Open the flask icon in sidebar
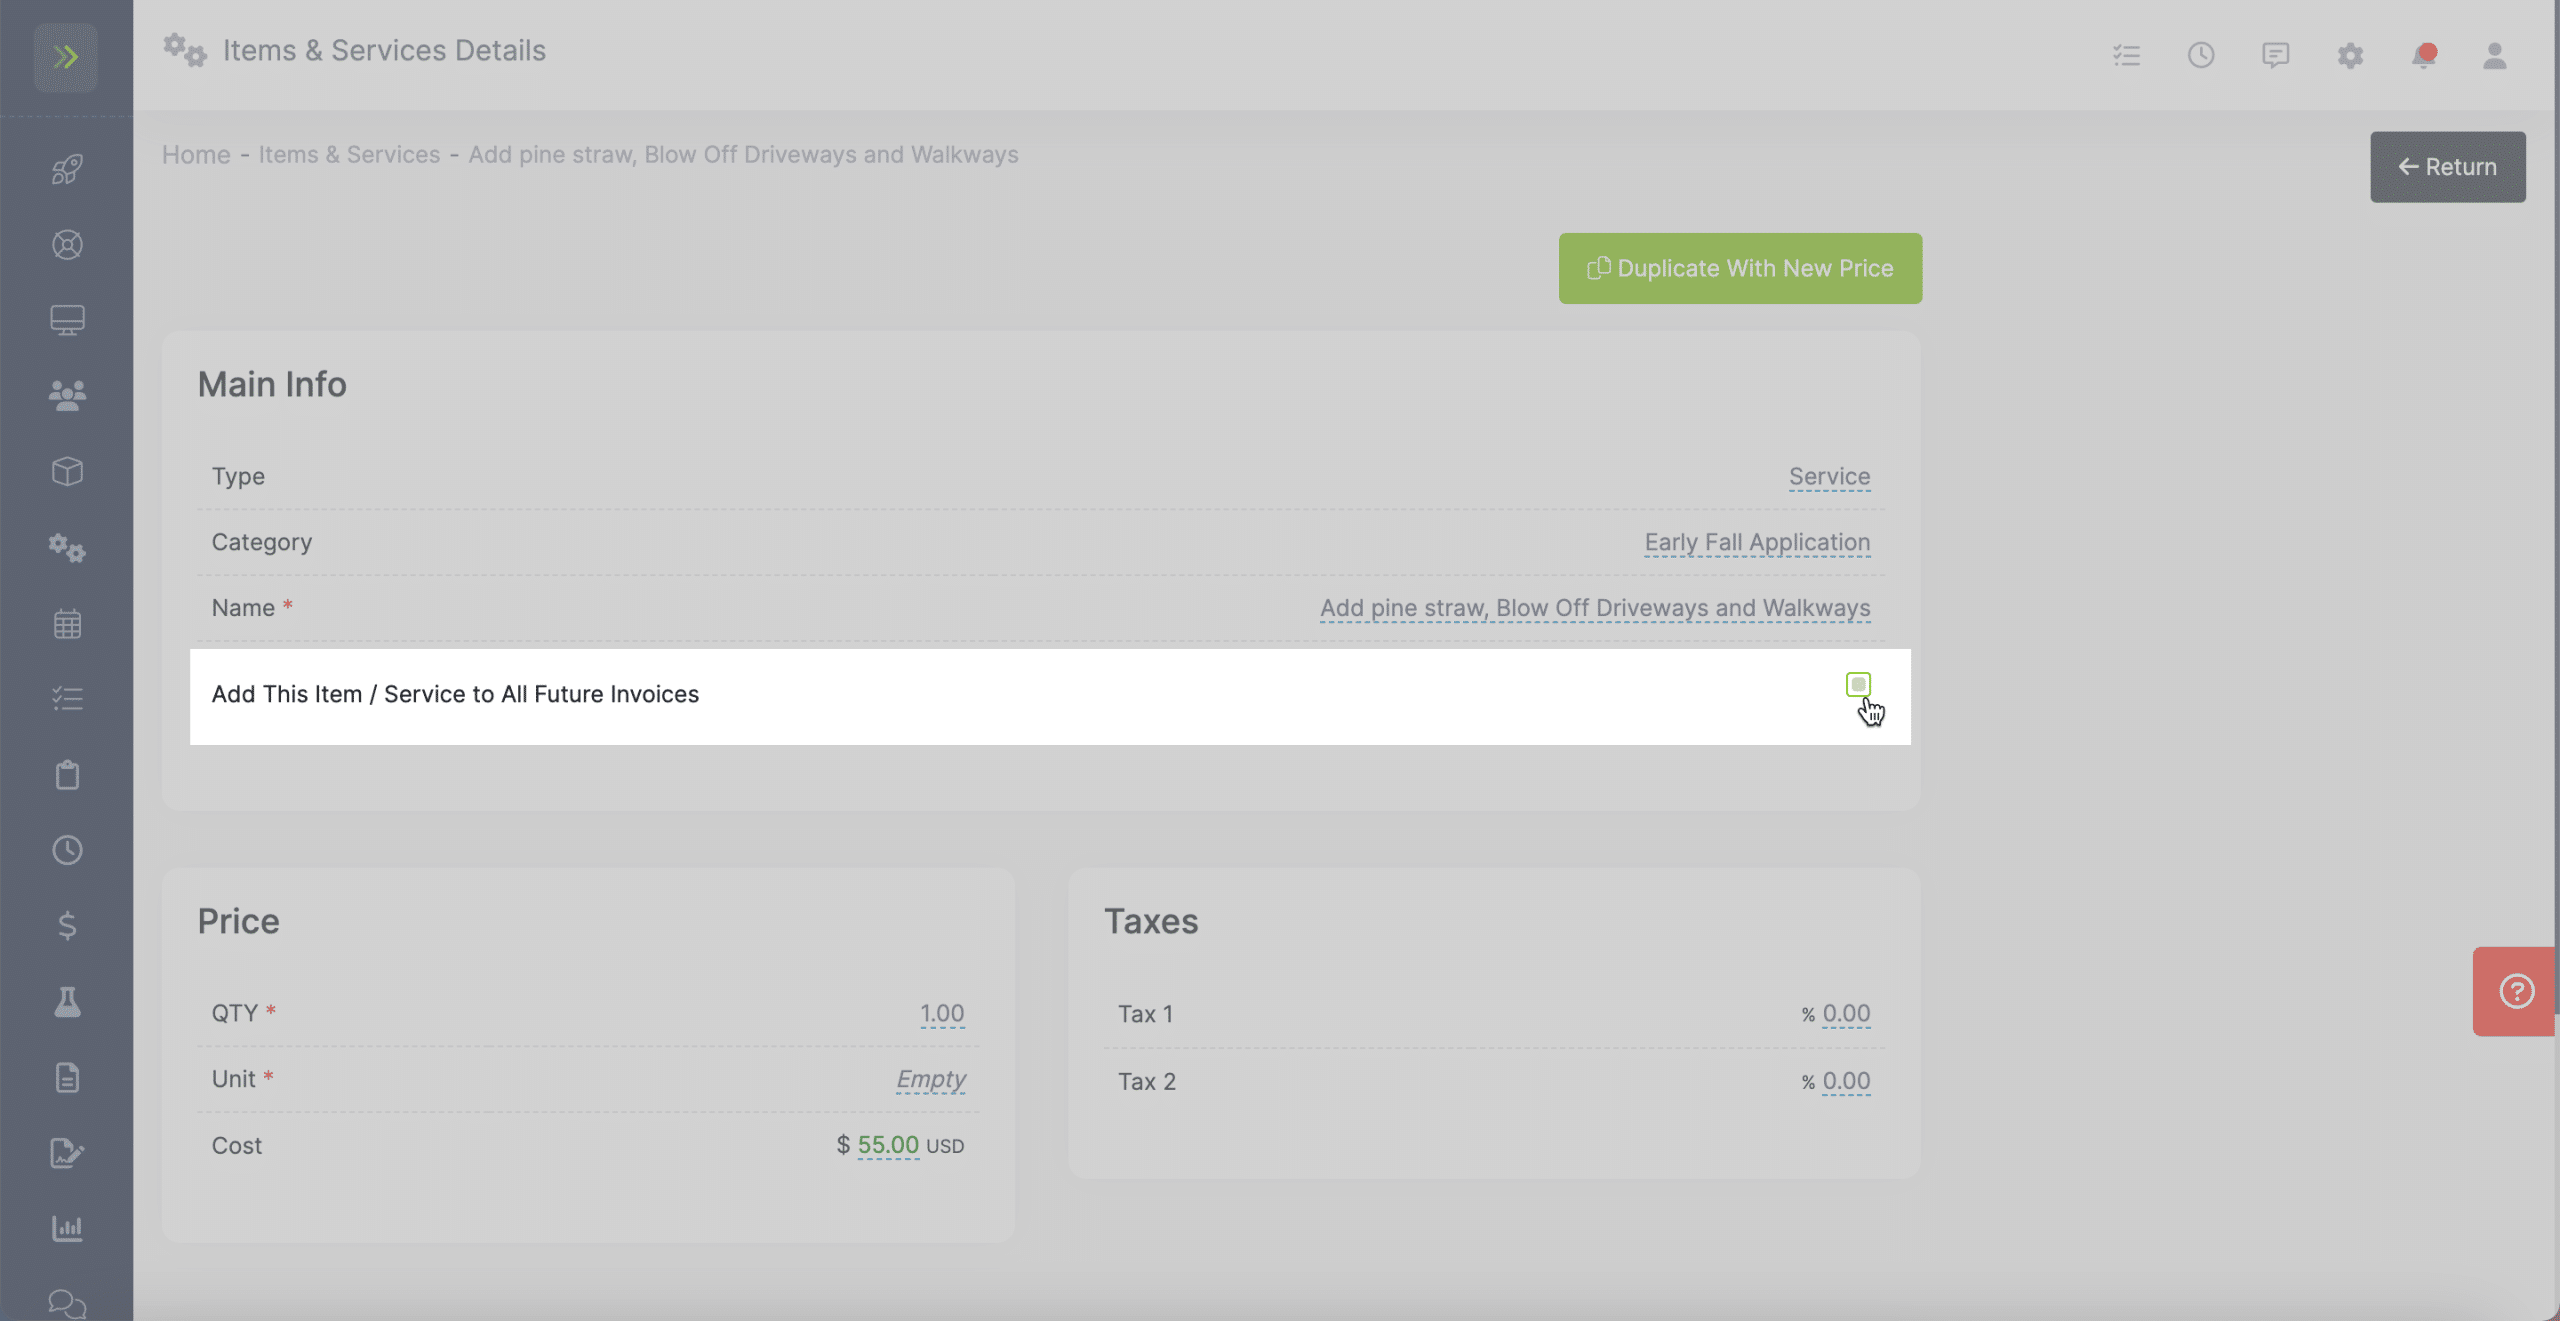Image resolution: width=2560 pixels, height=1321 pixels. (67, 1002)
